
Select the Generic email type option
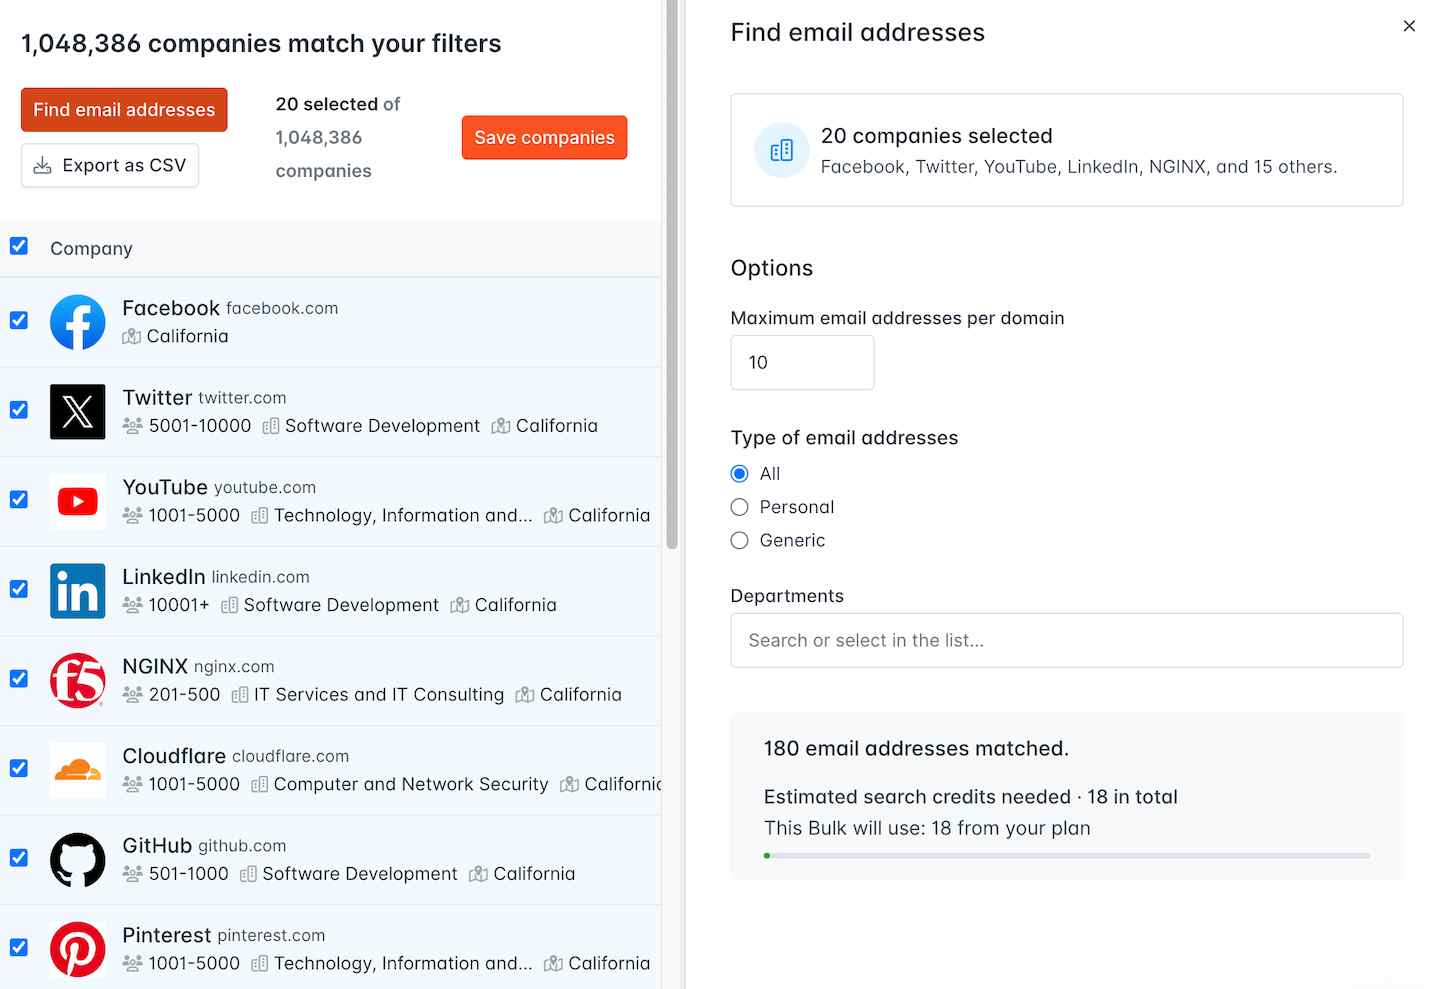(x=740, y=540)
